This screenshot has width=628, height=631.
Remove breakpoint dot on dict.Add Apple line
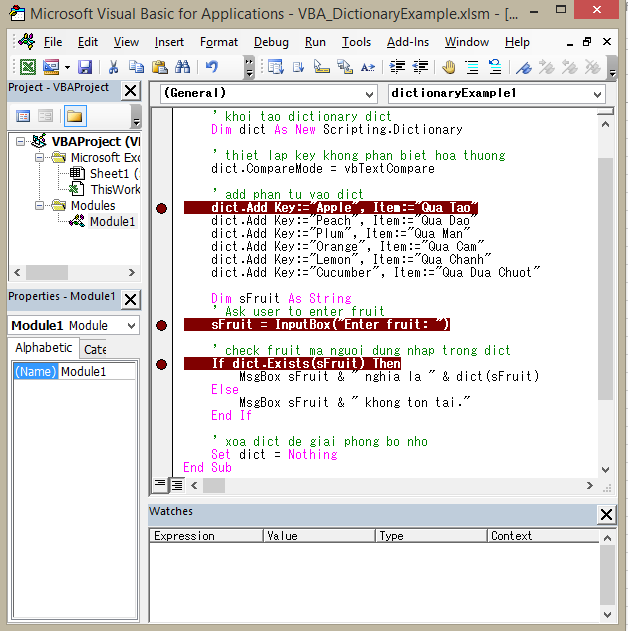pyautogui.click(x=161, y=208)
